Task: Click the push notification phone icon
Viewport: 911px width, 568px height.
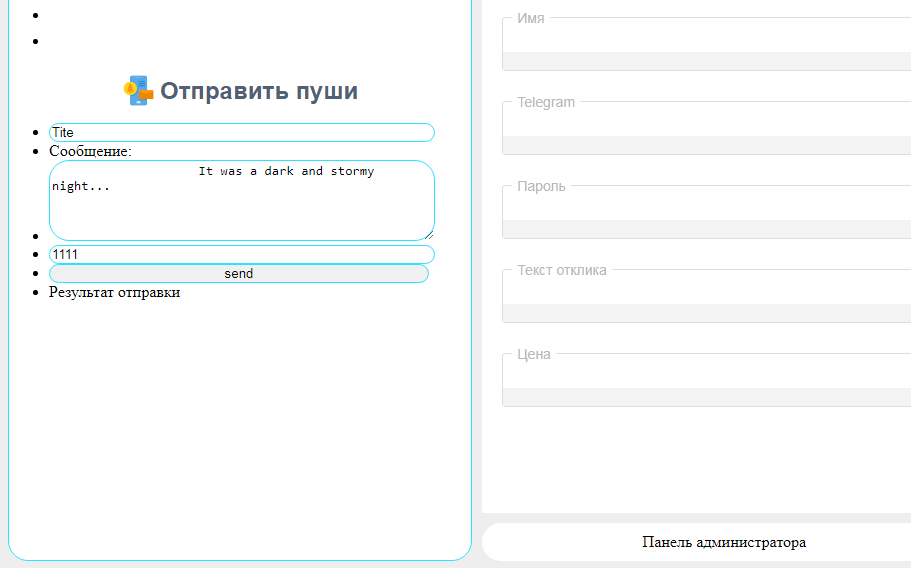Action: (x=138, y=91)
